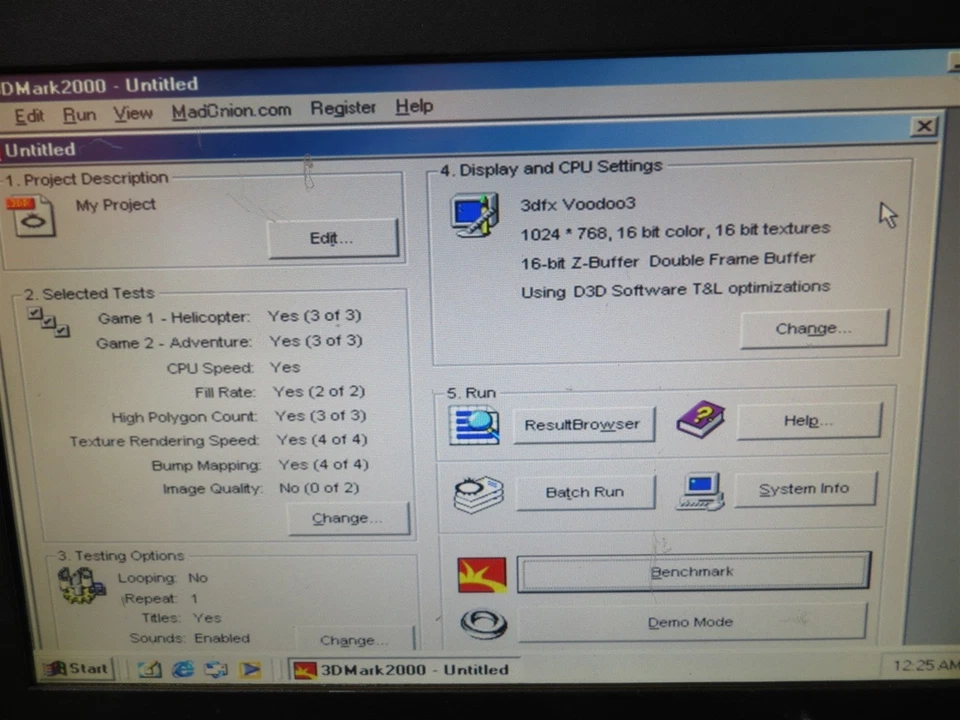Screen dimensions: 960x720
Task: Open Internet Explorer from quick launch
Action: (x=183, y=669)
